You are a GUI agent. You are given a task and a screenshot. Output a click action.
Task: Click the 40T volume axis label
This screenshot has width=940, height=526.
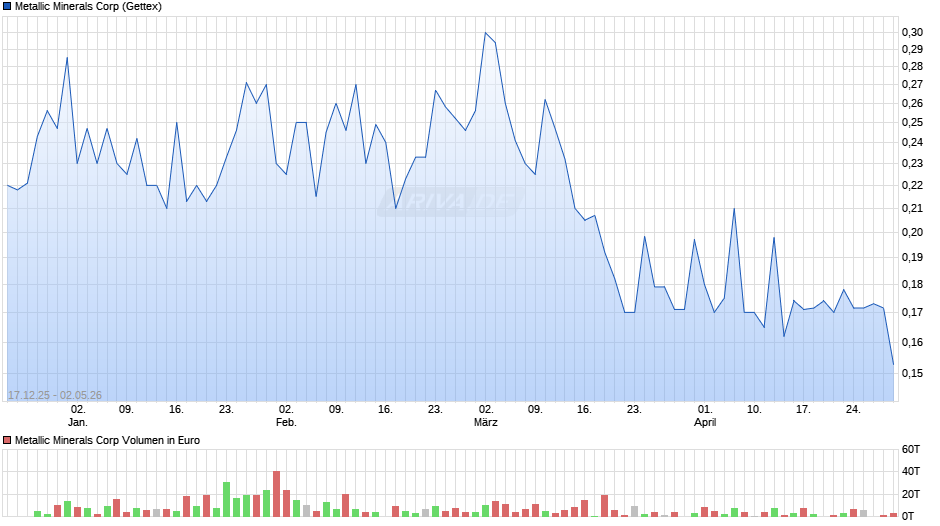point(911,471)
